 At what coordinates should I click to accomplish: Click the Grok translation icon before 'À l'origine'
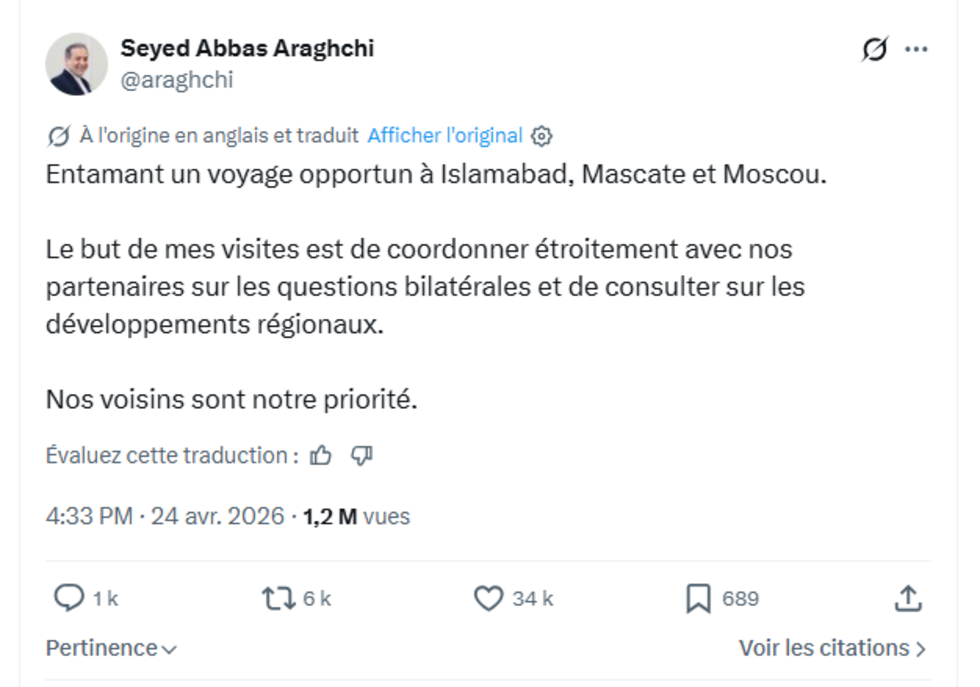point(59,135)
